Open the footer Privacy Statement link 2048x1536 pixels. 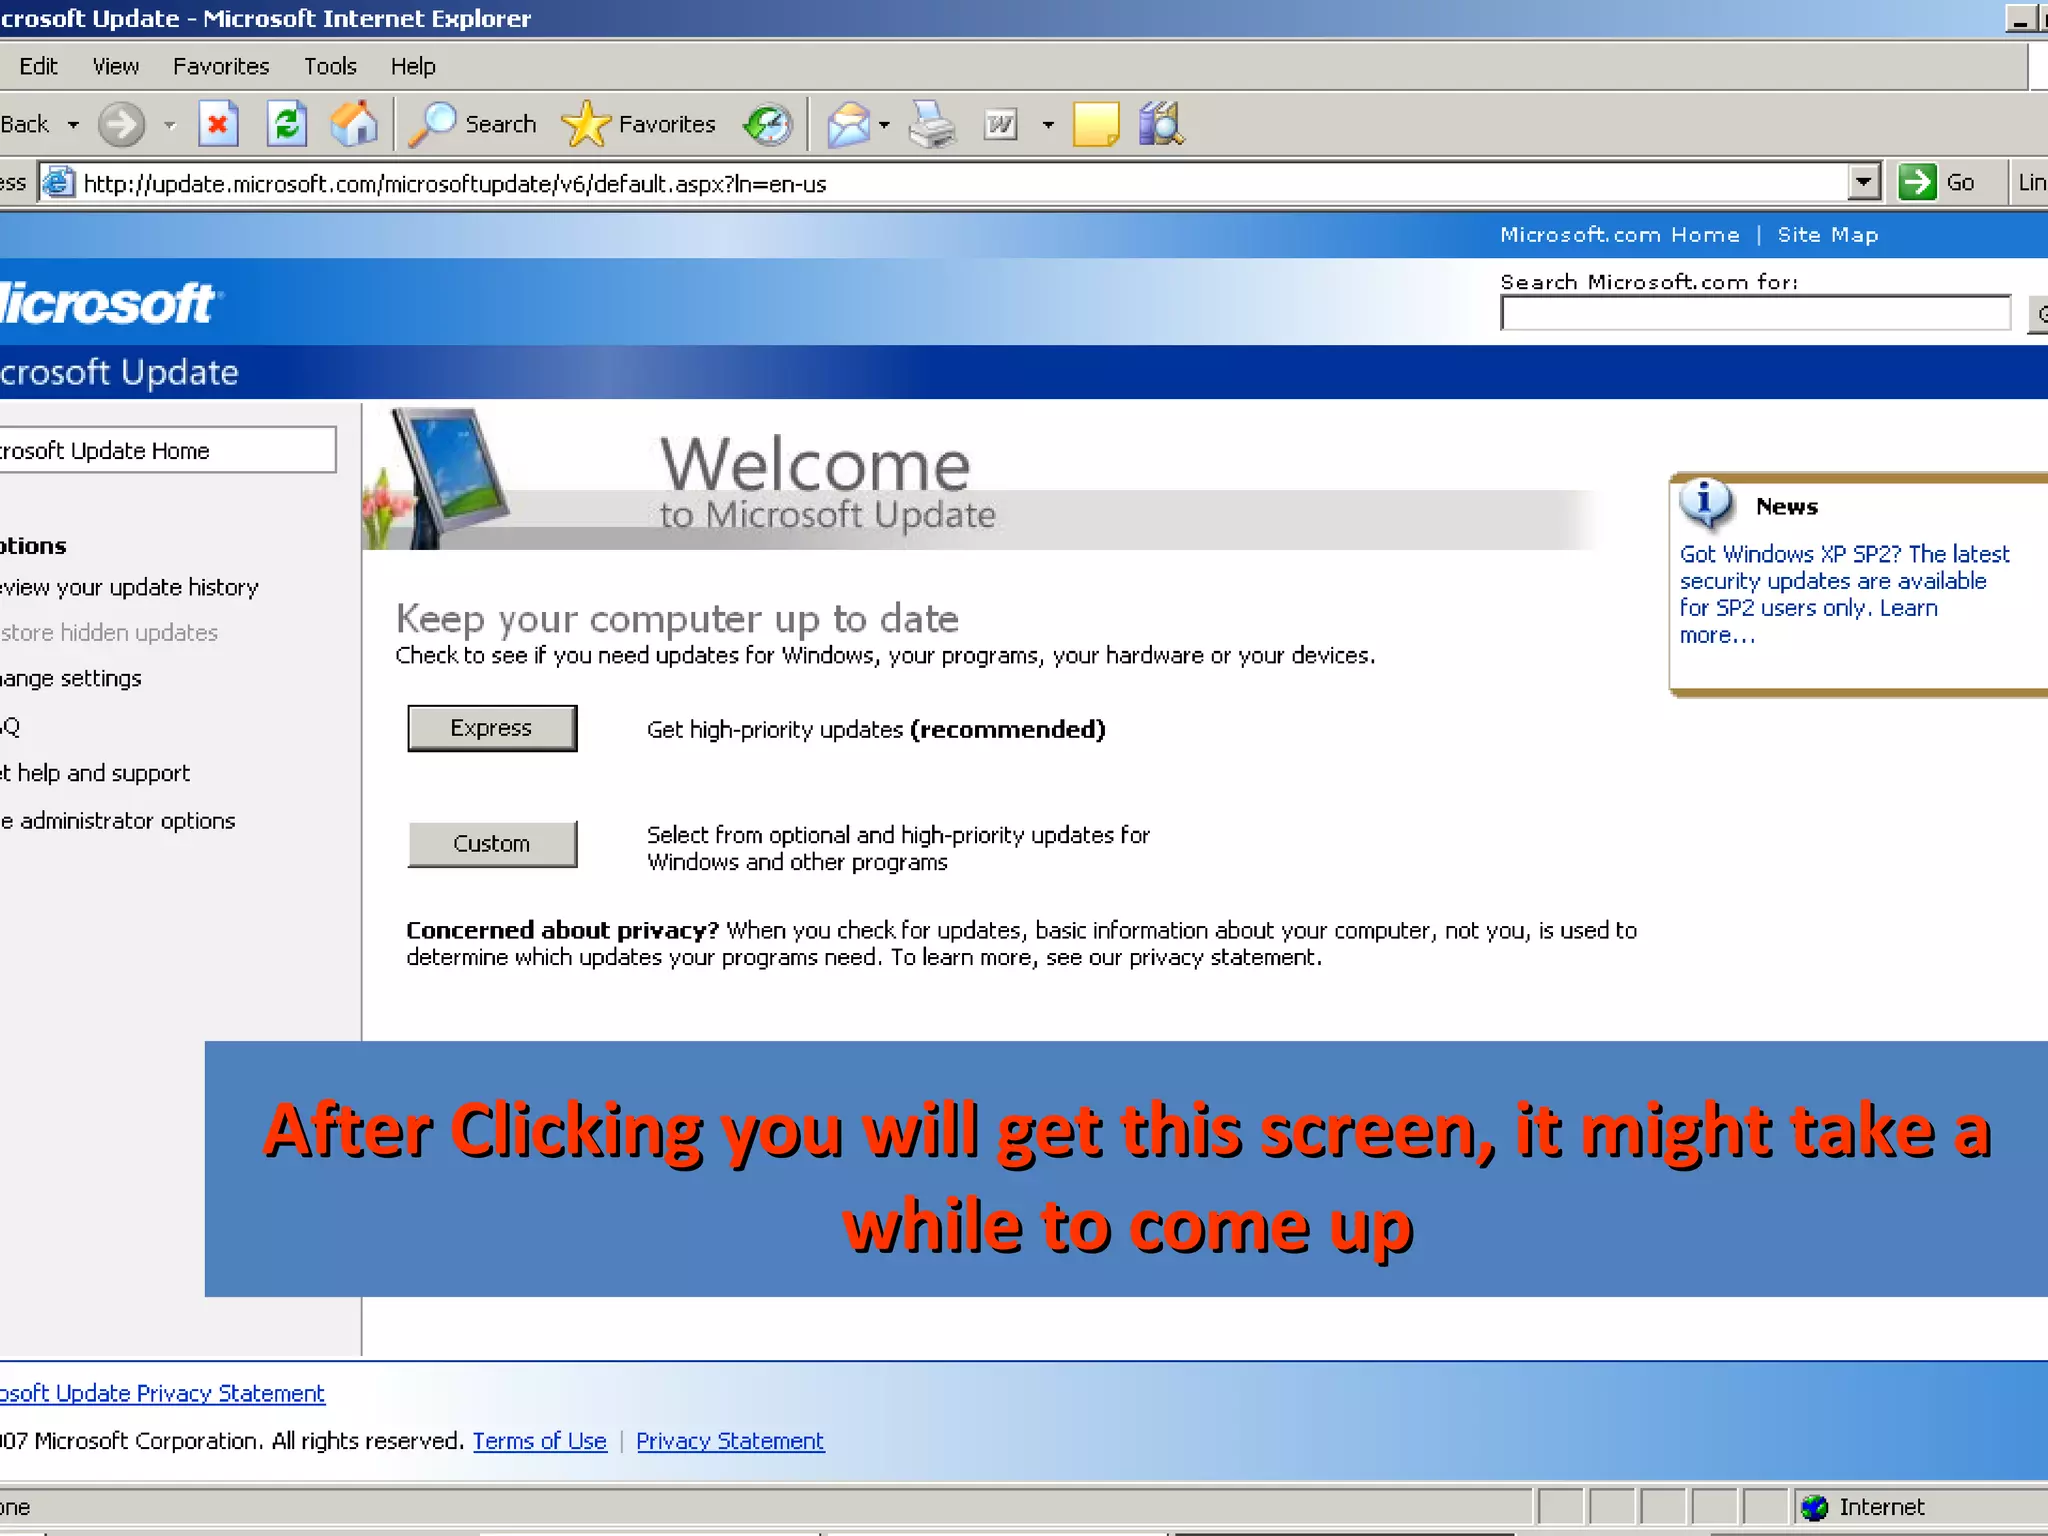coord(730,1441)
